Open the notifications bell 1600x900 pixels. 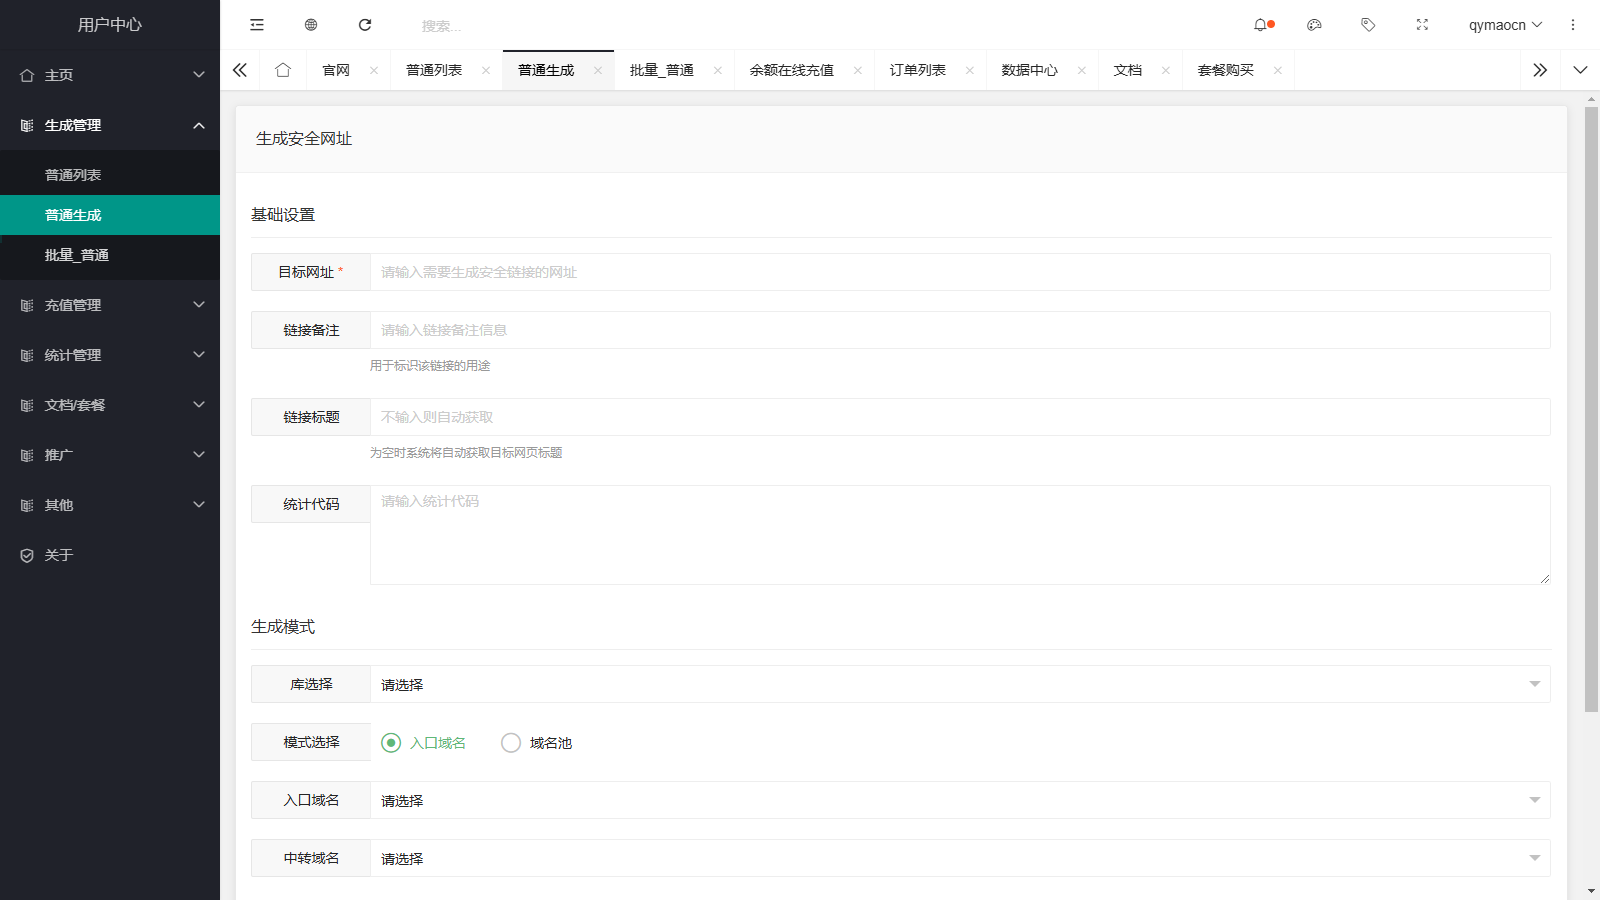[1262, 24]
